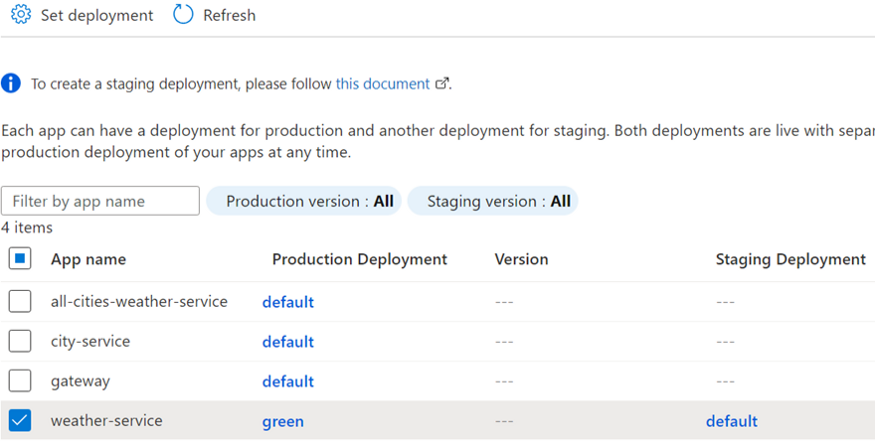Toggle the select-all checkbox in the header
This screenshot has height=441, width=875.
[20, 259]
